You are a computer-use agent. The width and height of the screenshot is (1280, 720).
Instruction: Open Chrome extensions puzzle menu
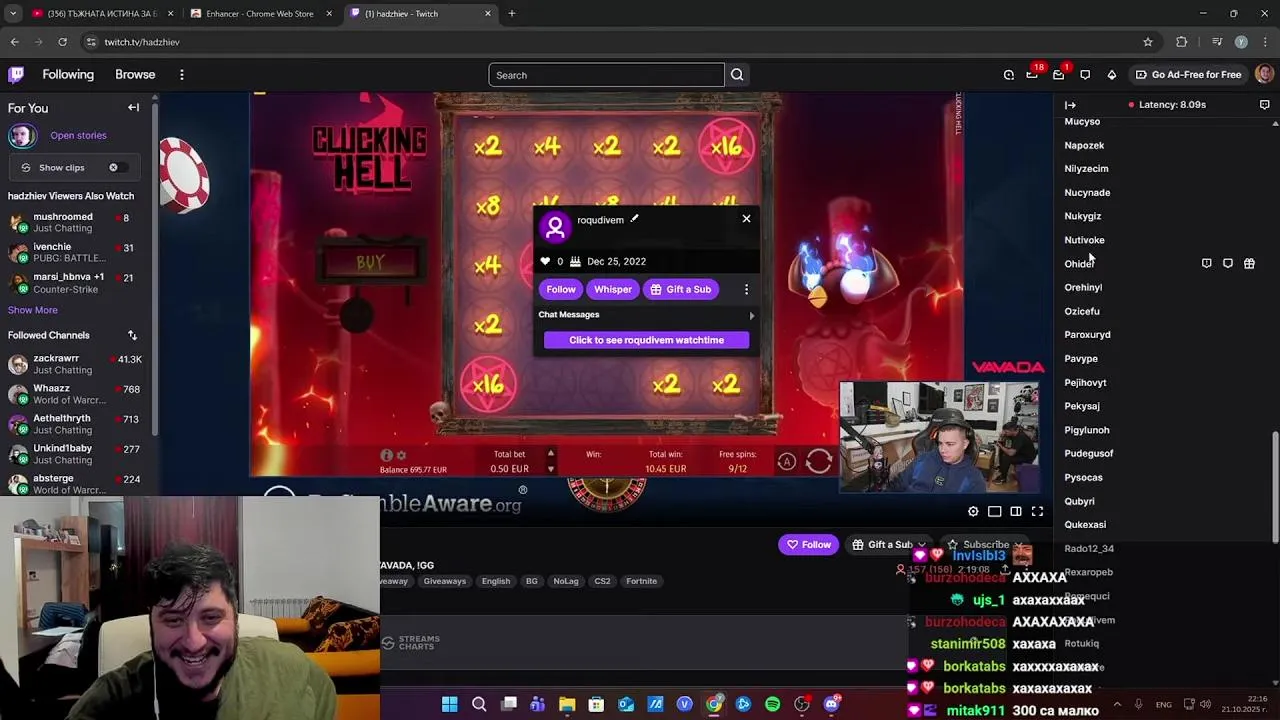click(x=1182, y=42)
